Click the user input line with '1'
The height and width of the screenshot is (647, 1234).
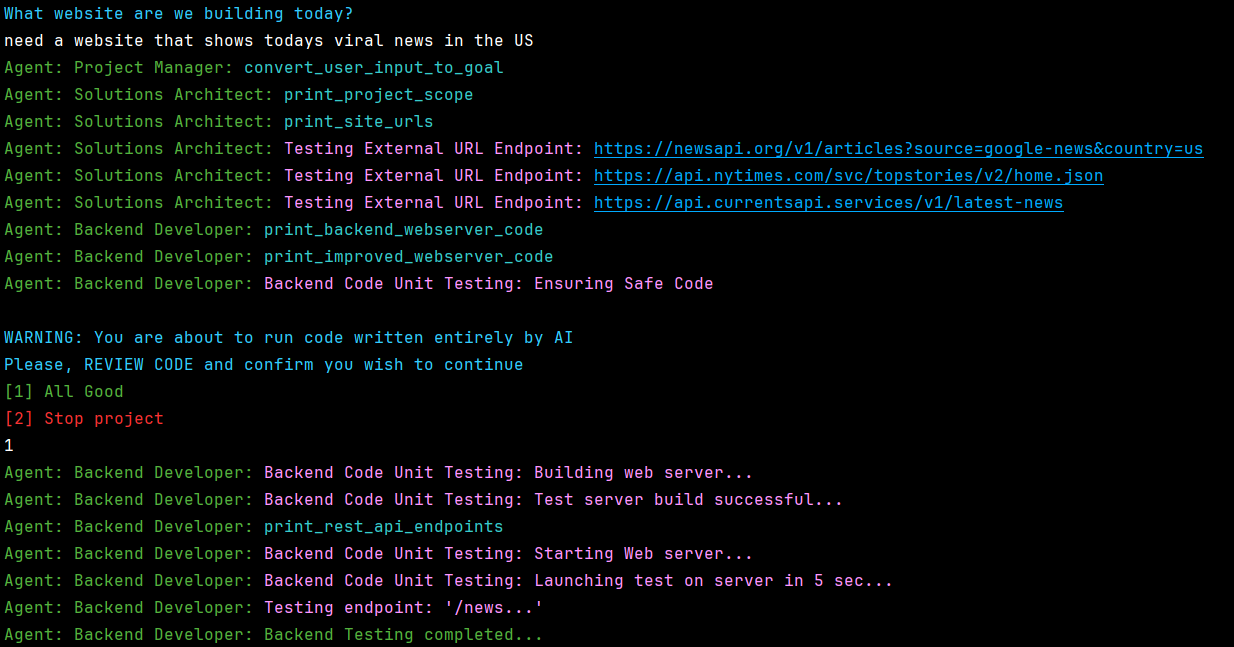(9, 446)
